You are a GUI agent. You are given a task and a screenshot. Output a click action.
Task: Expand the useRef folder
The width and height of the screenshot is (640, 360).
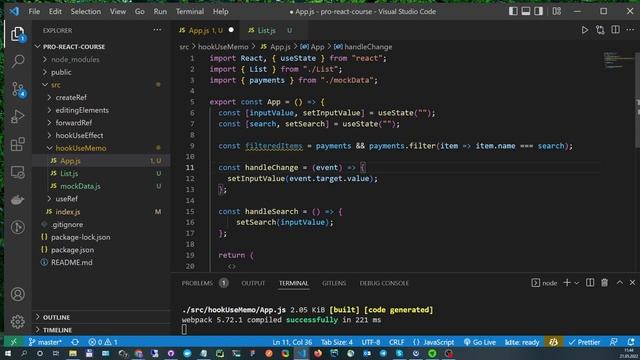(x=67, y=199)
